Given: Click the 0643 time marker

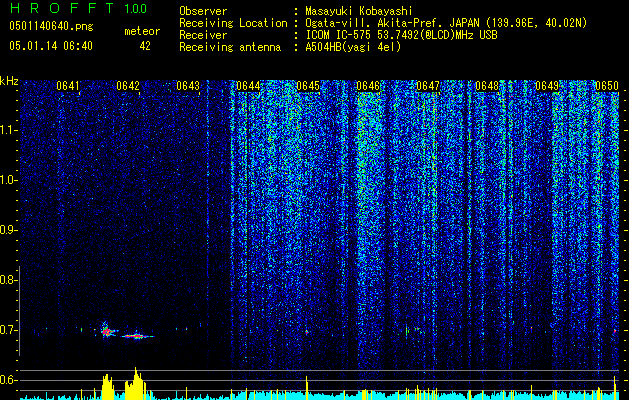Looking at the screenshot, I should click(188, 86).
